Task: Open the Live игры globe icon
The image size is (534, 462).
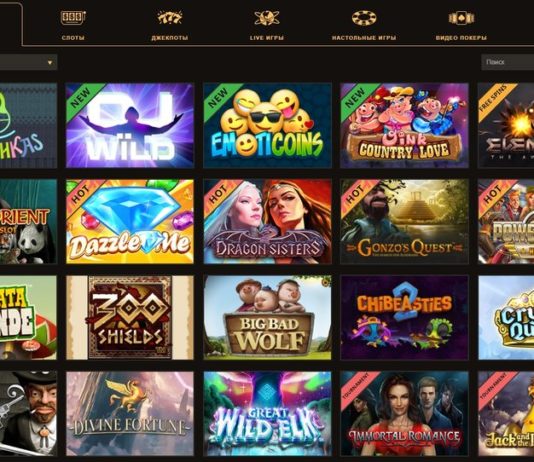Action: click(267, 18)
